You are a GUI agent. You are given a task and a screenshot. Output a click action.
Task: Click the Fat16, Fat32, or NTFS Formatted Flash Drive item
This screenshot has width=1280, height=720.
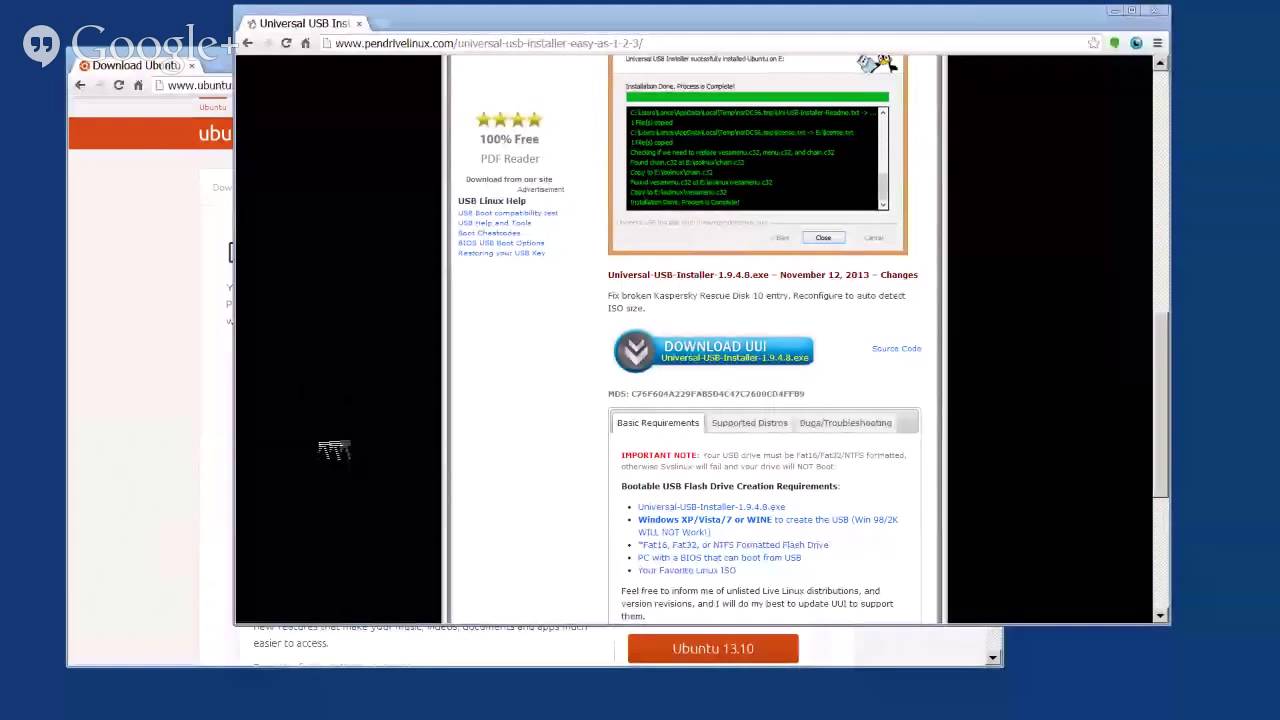(x=733, y=545)
